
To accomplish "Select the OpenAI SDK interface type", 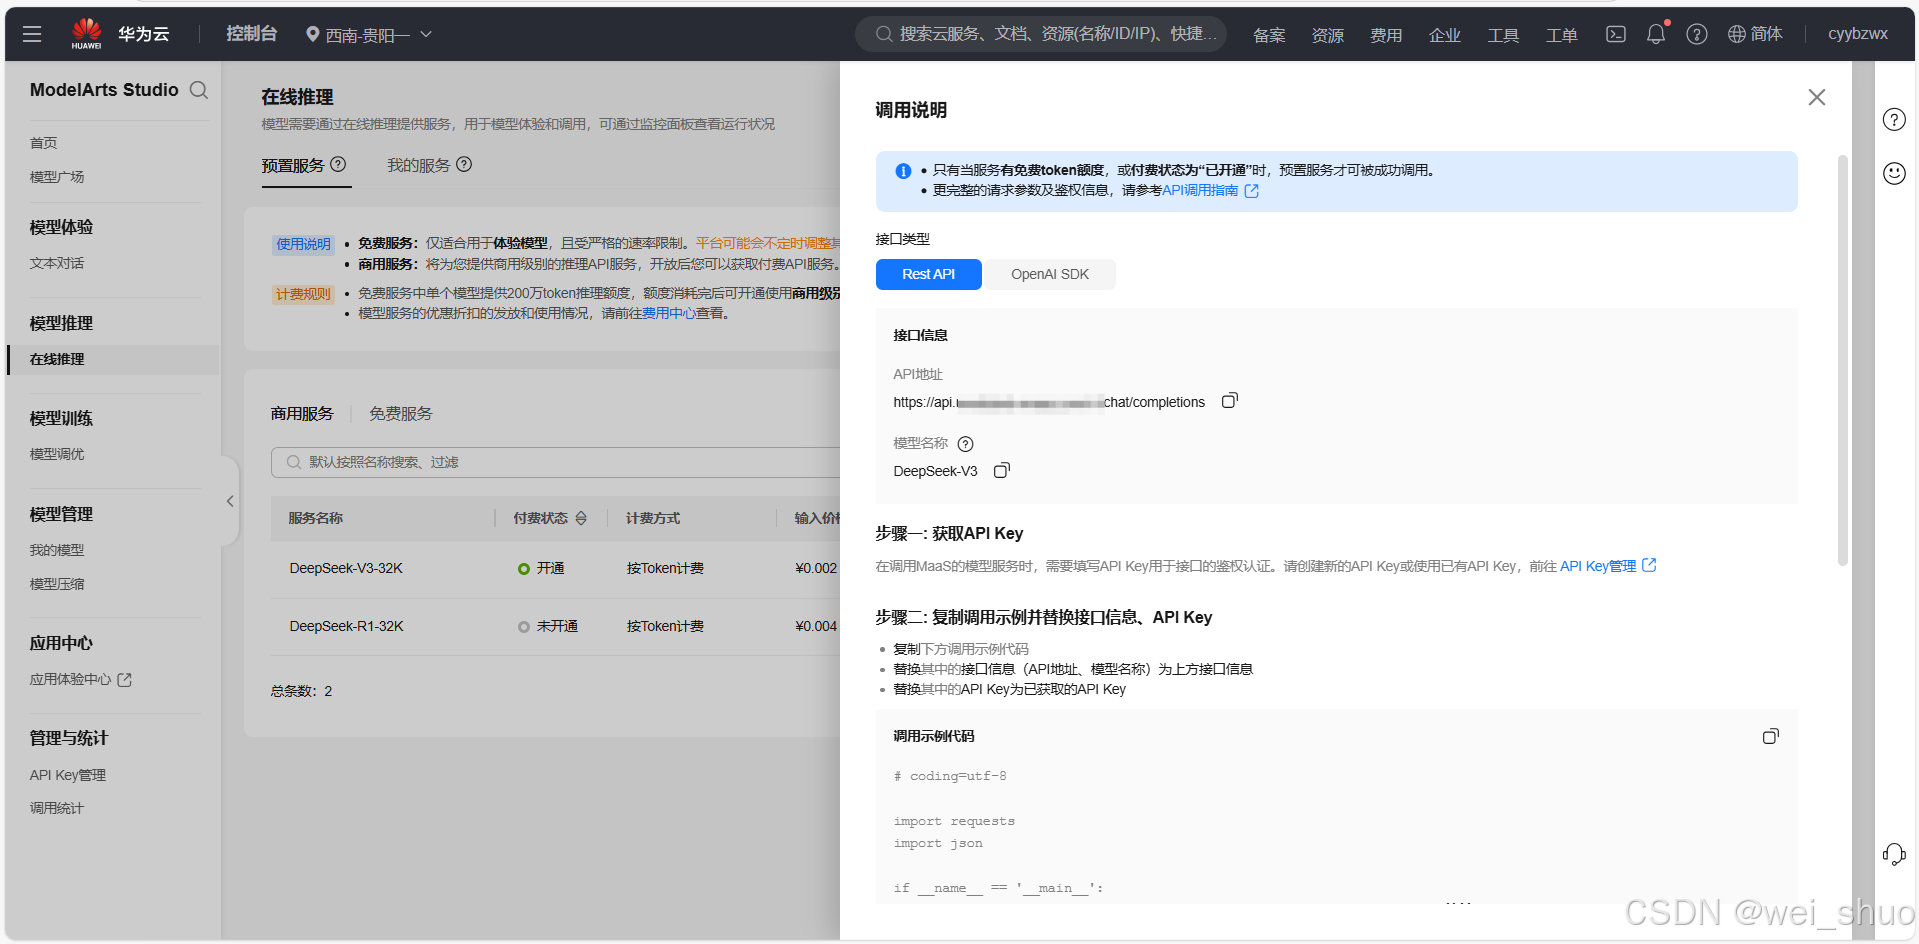I will [1050, 274].
